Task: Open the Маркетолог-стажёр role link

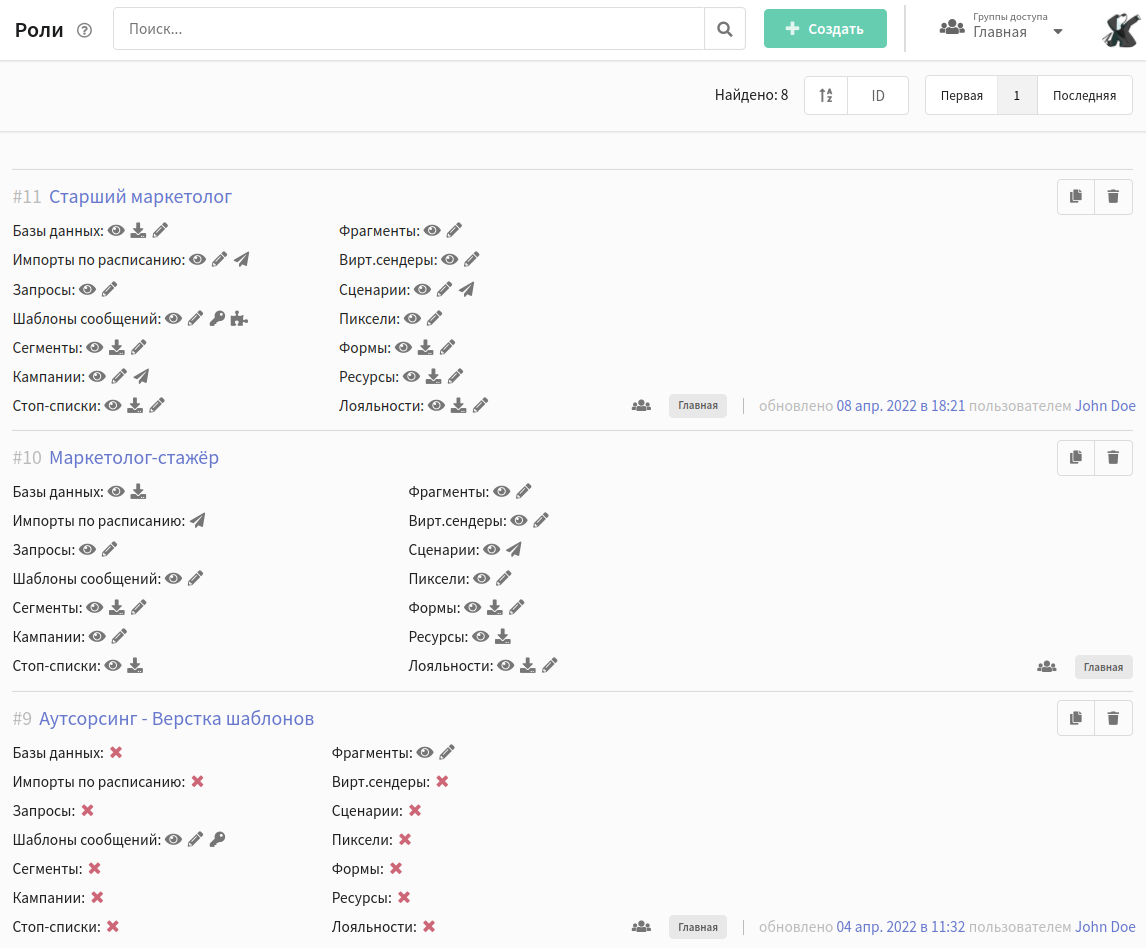Action: pyautogui.click(x=134, y=458)
